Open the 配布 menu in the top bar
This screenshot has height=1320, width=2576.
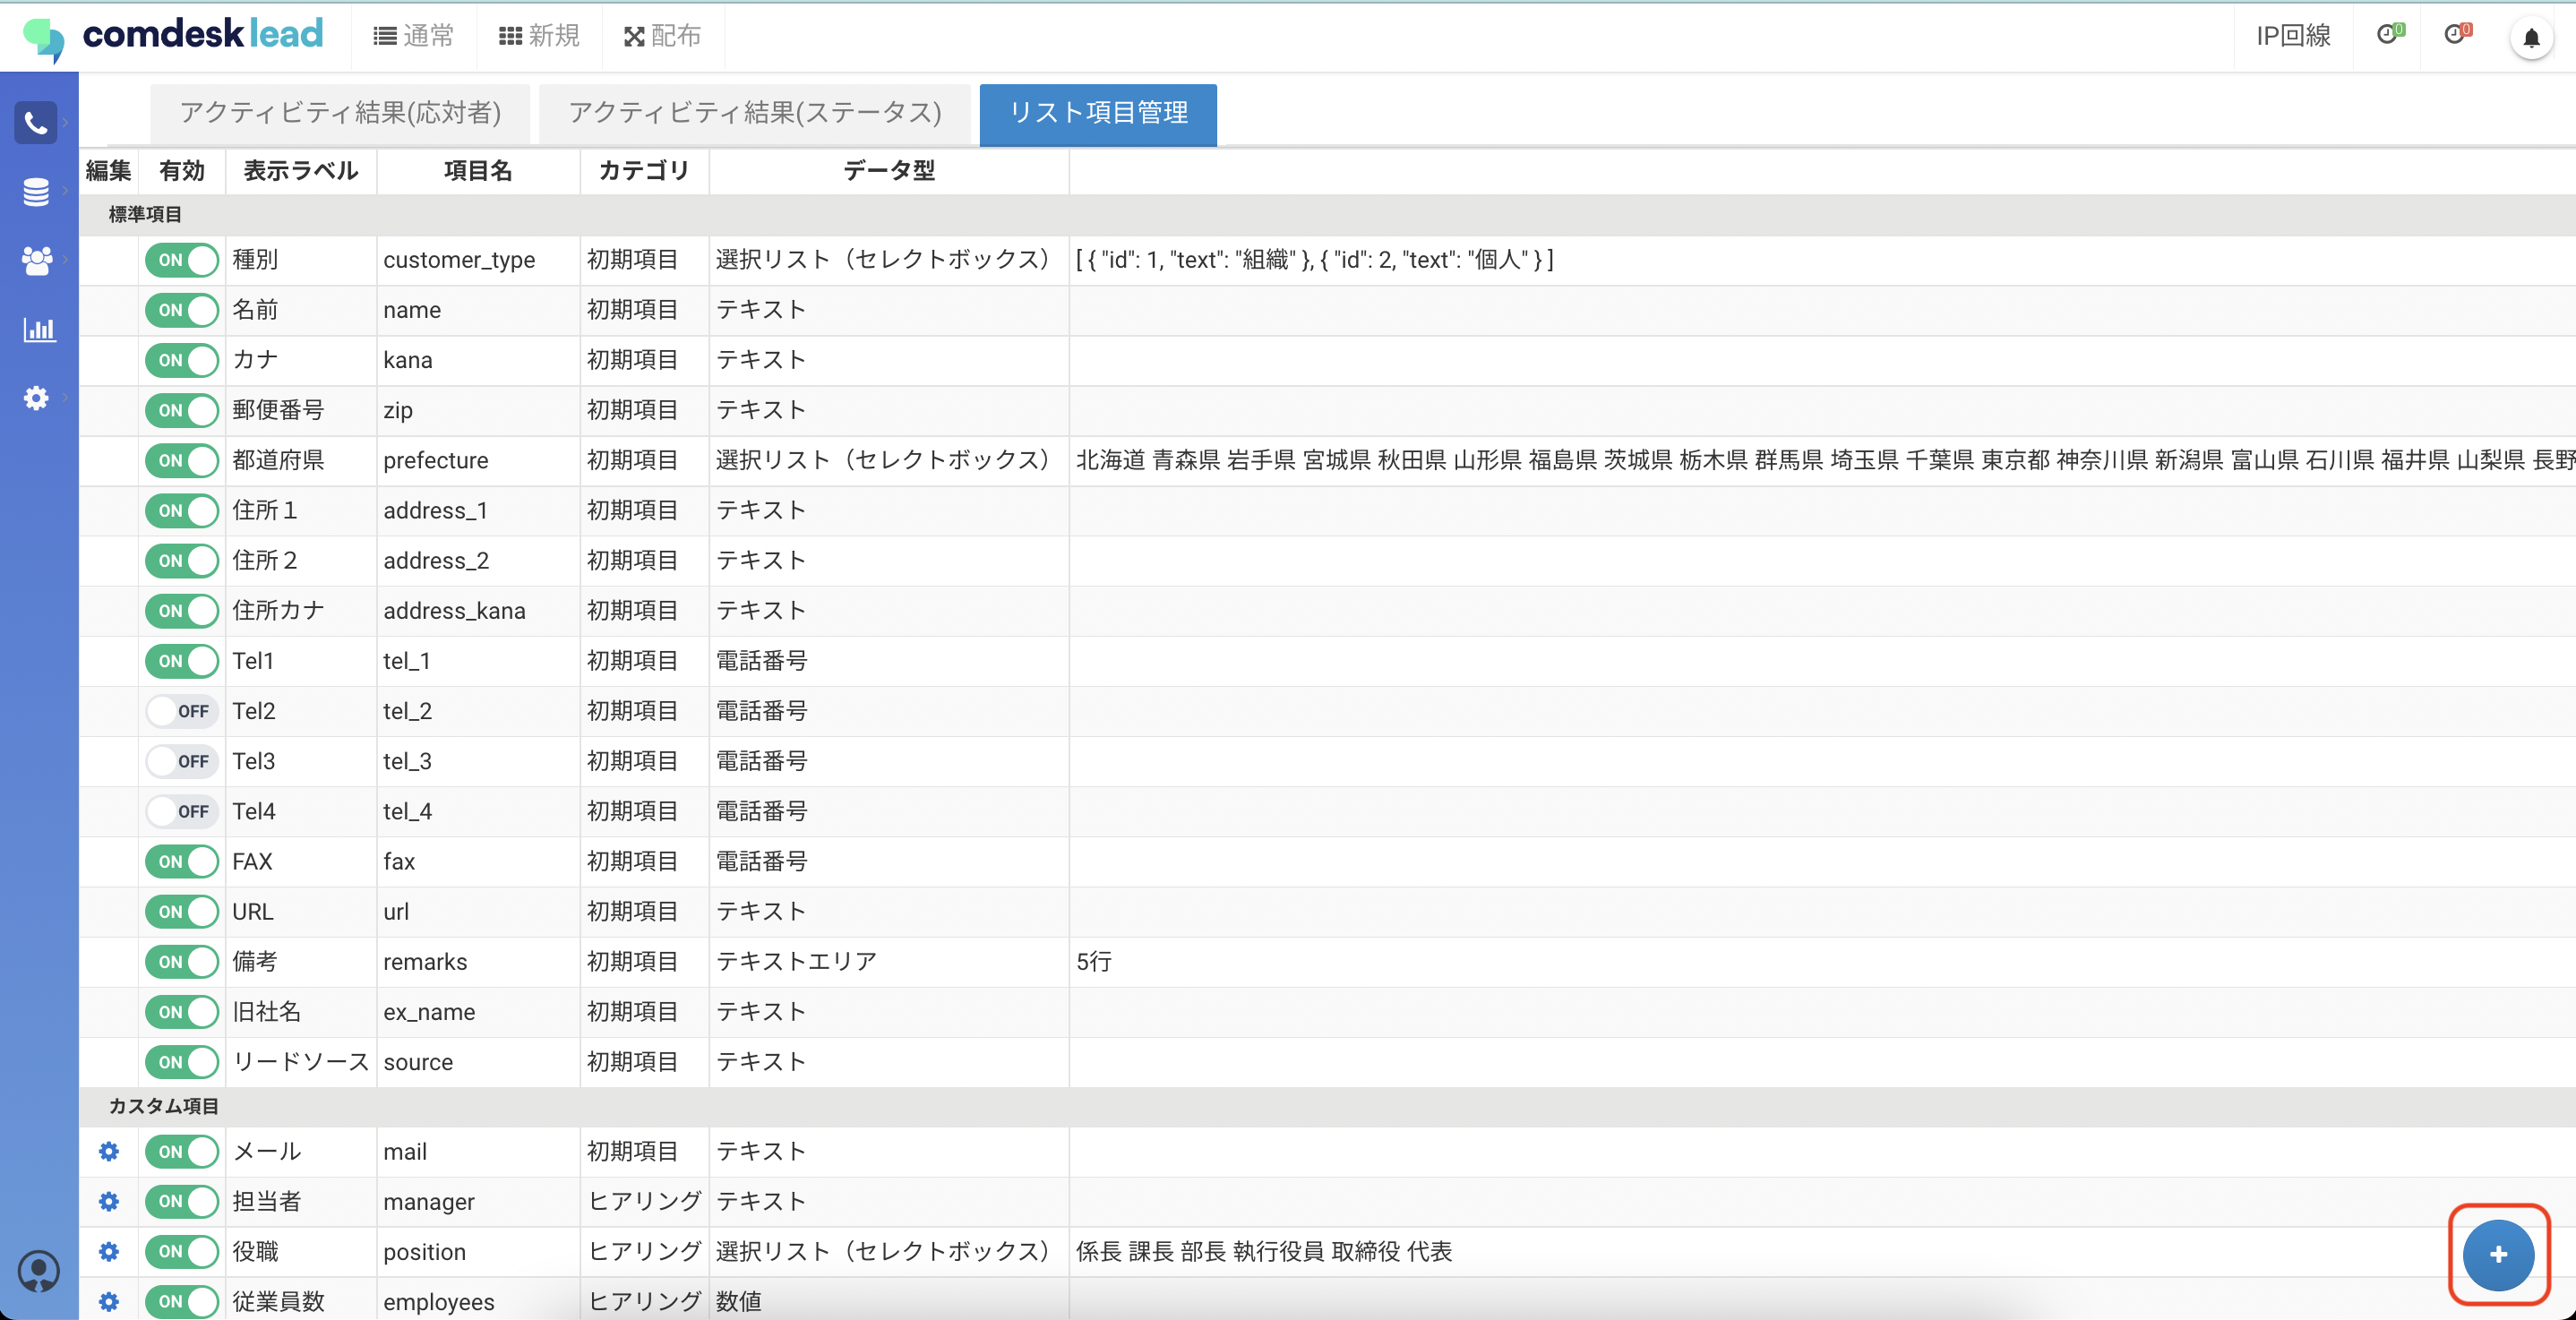[661, 36]
